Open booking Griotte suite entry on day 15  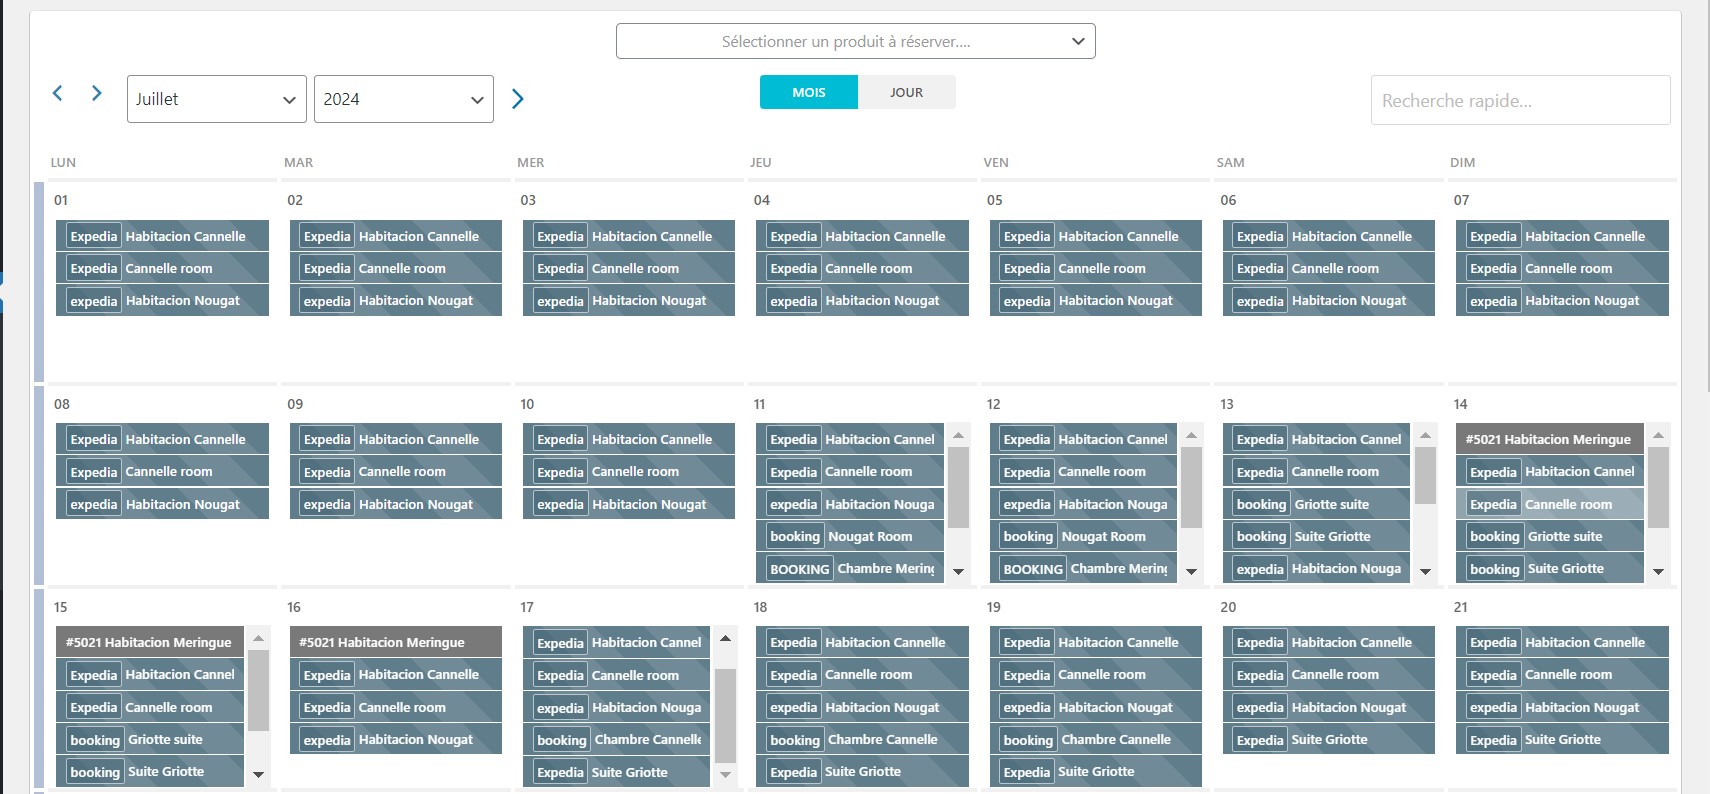click(150, 739)
